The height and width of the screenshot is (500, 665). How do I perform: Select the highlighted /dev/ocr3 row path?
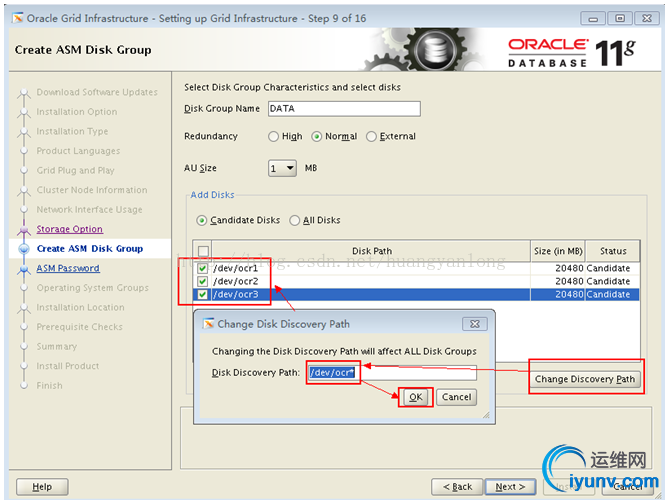[235, 295]
